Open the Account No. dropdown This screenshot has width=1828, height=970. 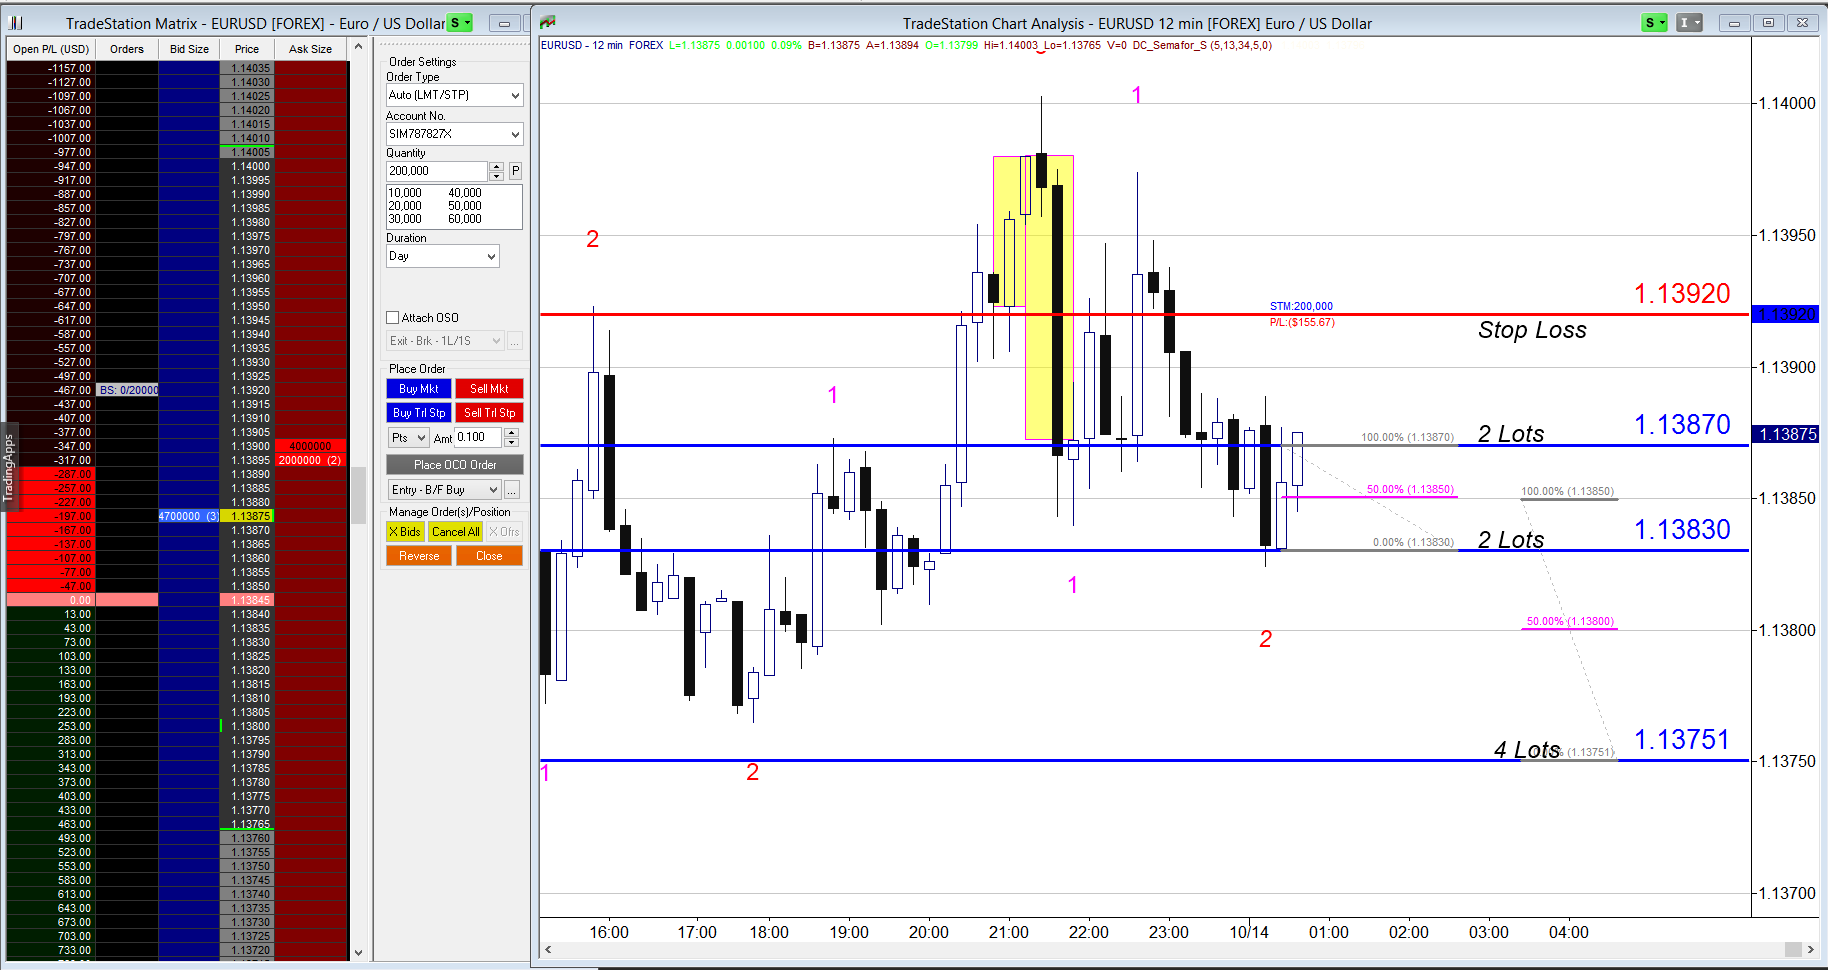[x=455, y=134]
